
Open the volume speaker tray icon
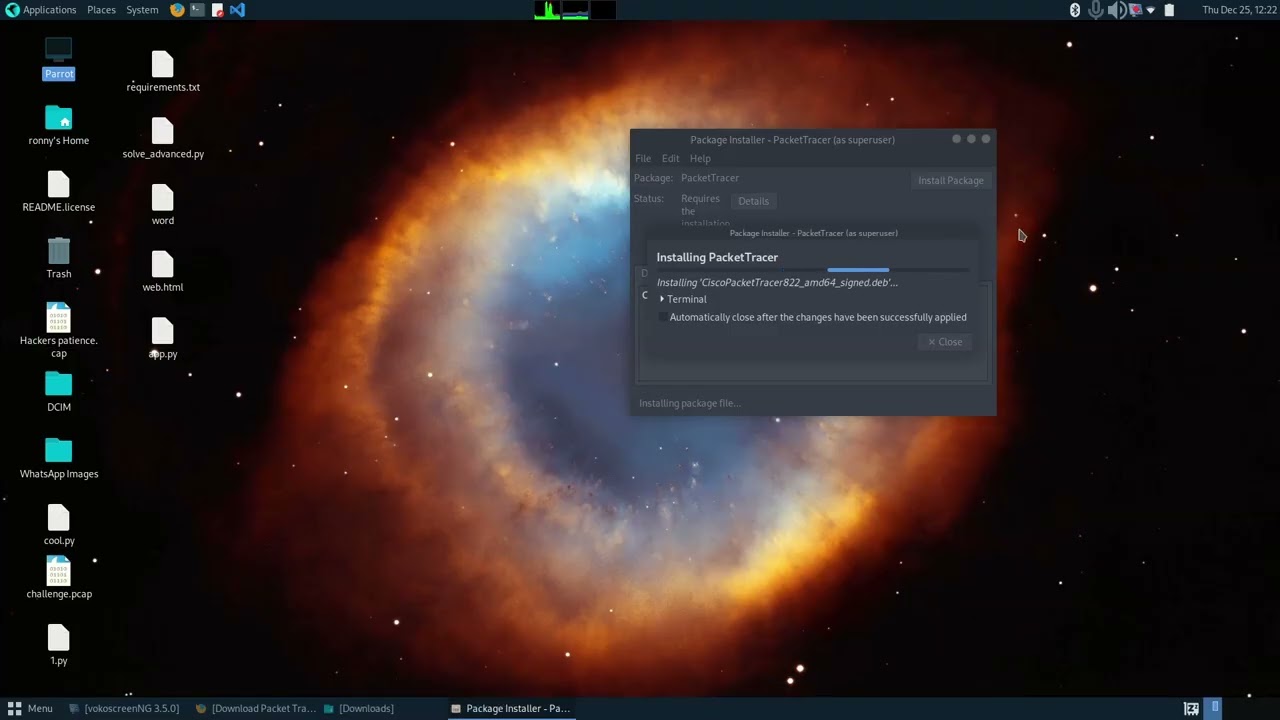[1116, 10]
